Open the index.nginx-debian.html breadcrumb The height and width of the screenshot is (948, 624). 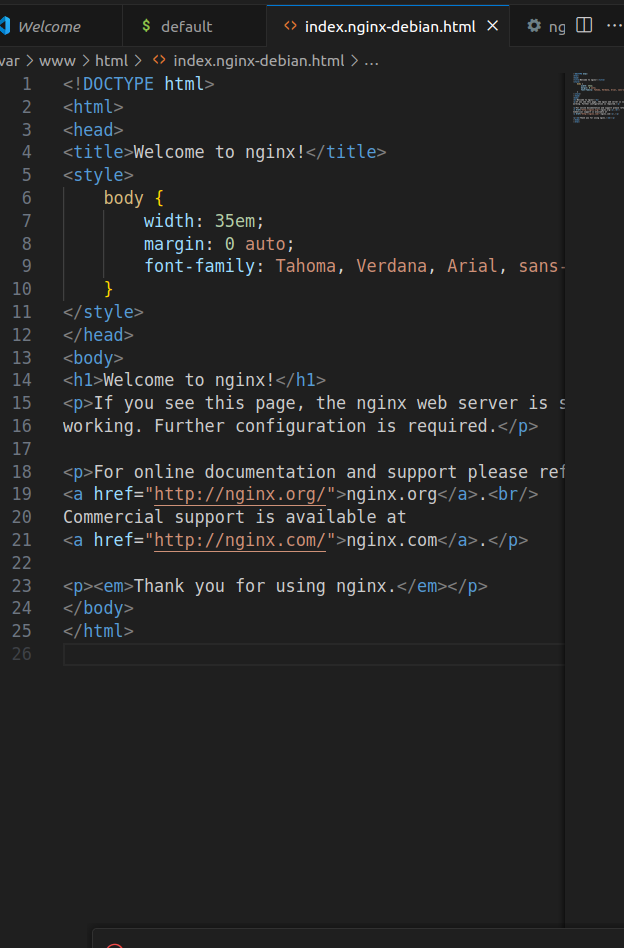pos(258,61)
